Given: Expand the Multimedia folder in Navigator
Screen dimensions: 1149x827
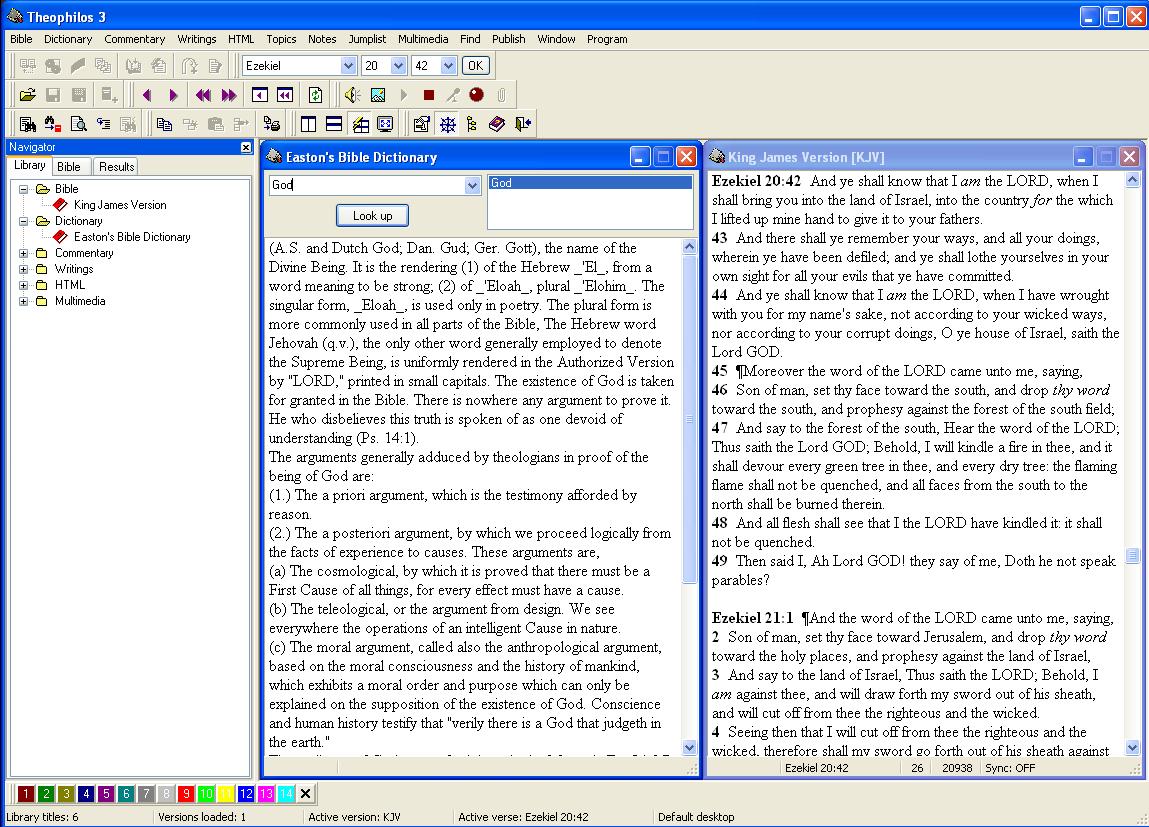Looking at the screenshot, I should 23,302.
